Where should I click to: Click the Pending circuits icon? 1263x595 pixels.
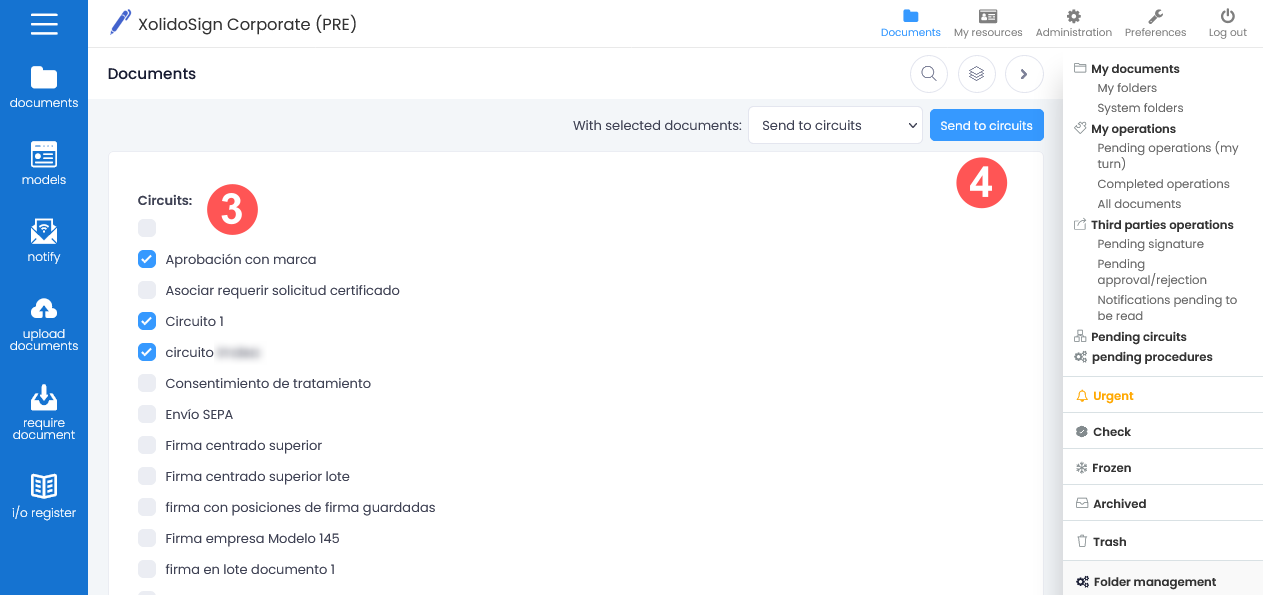(1080, 337)
